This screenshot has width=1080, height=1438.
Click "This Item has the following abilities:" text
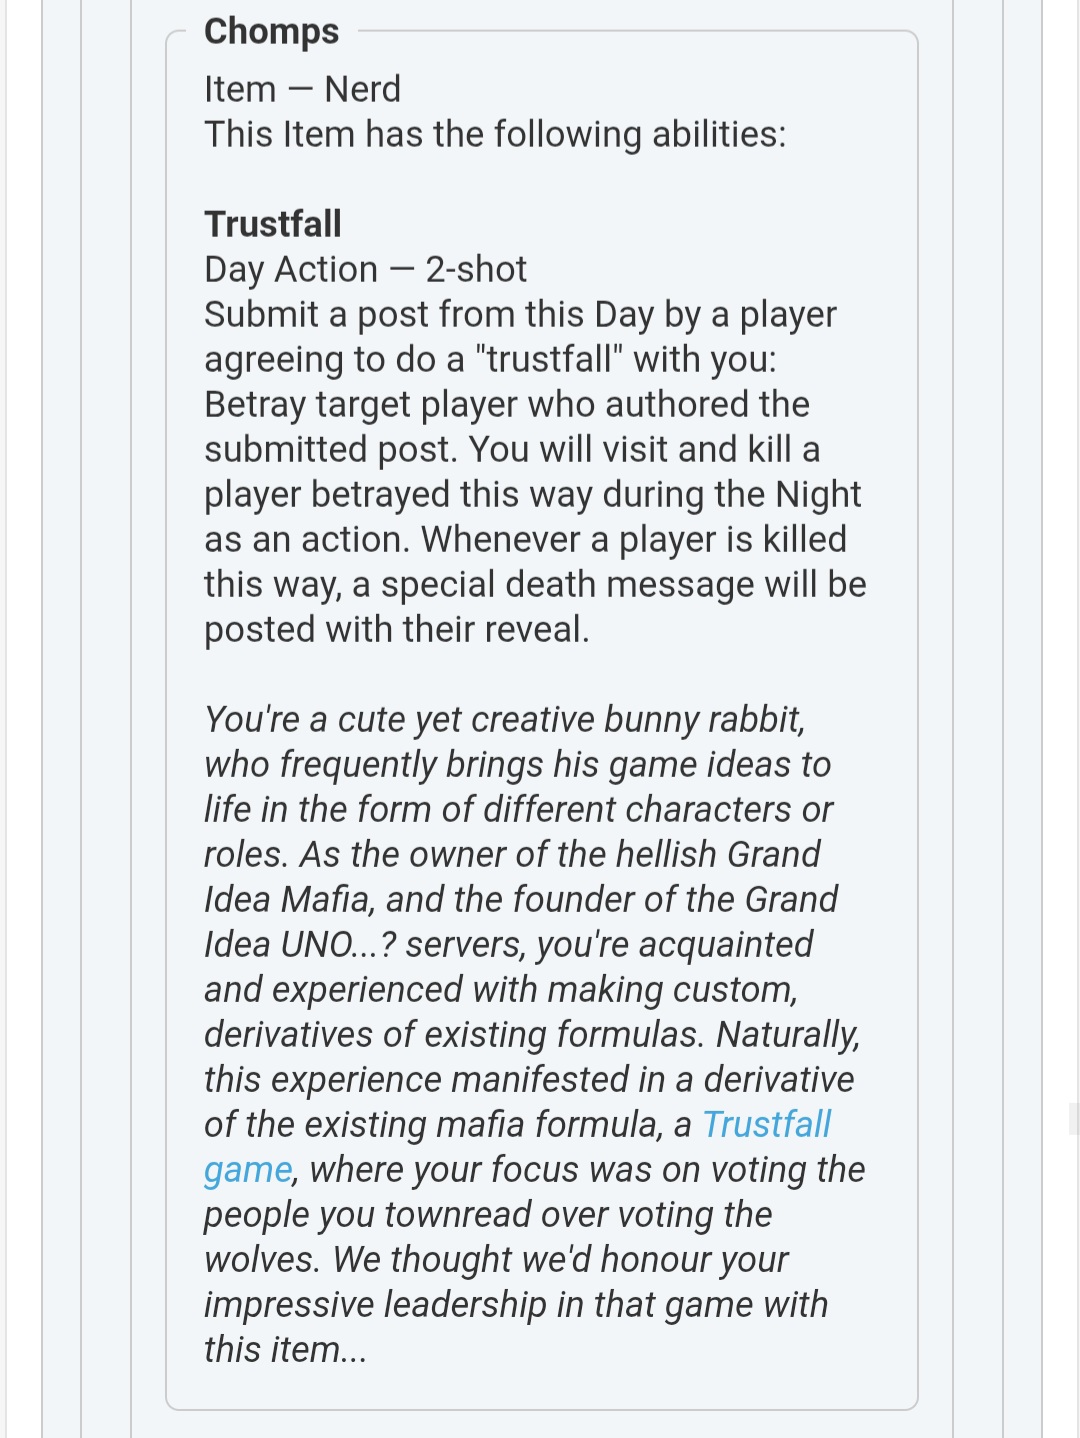point(495,134)
